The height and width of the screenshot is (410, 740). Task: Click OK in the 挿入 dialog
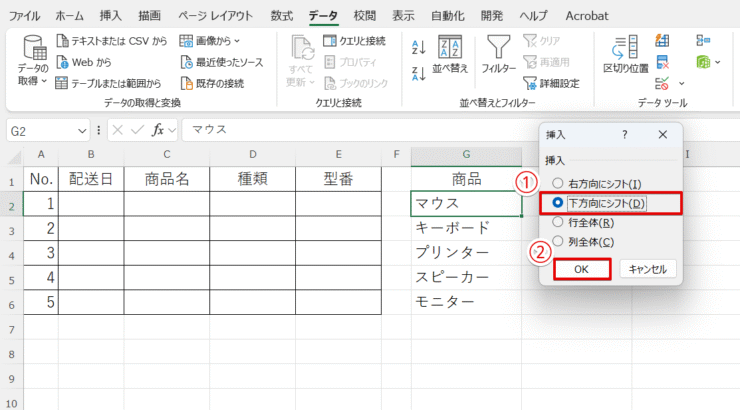[x=581, y=269]
